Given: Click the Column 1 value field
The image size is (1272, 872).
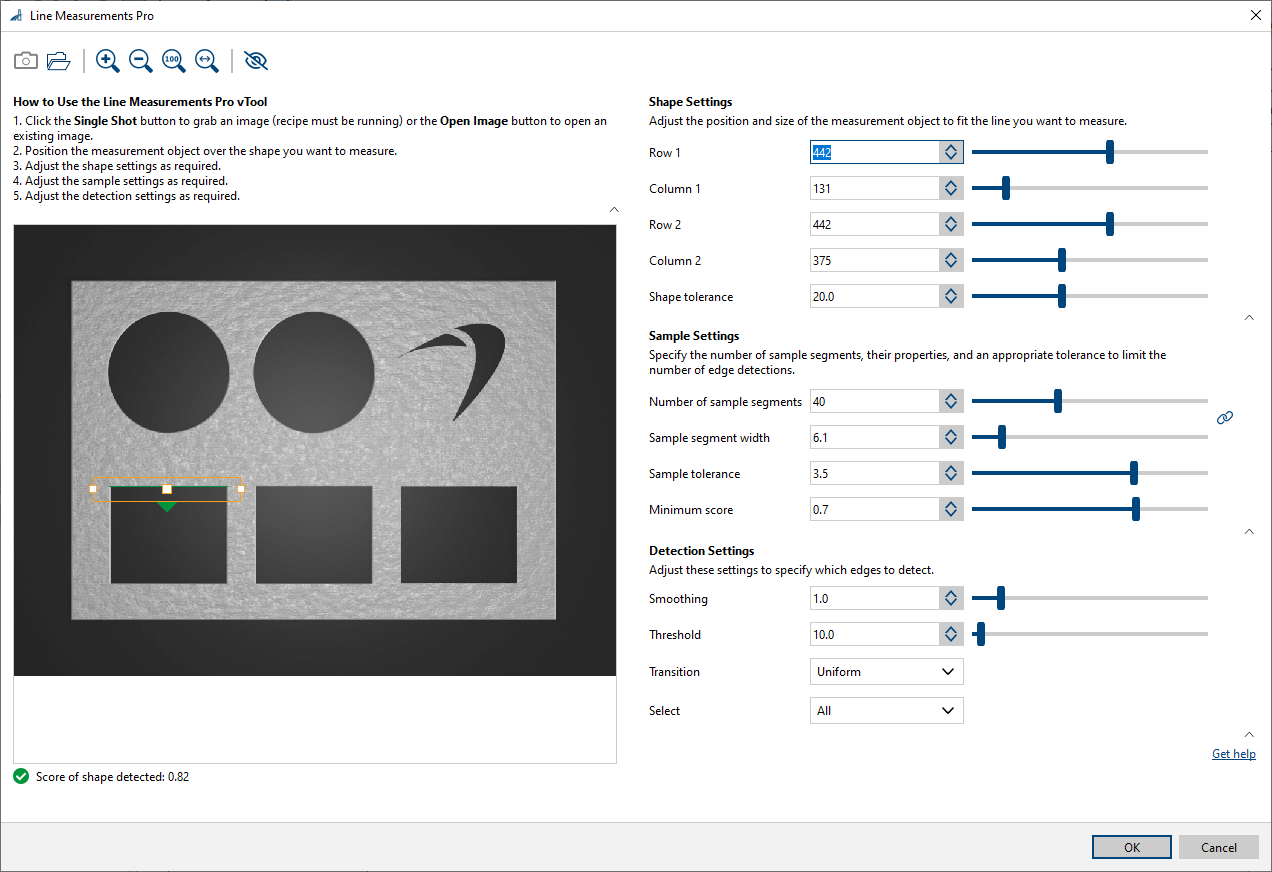Looking at the screenshot, I should pyautogui.click(x=874, y=188).
